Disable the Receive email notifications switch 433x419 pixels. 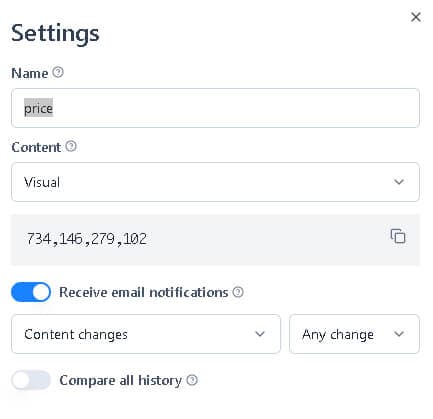(31, 292)
